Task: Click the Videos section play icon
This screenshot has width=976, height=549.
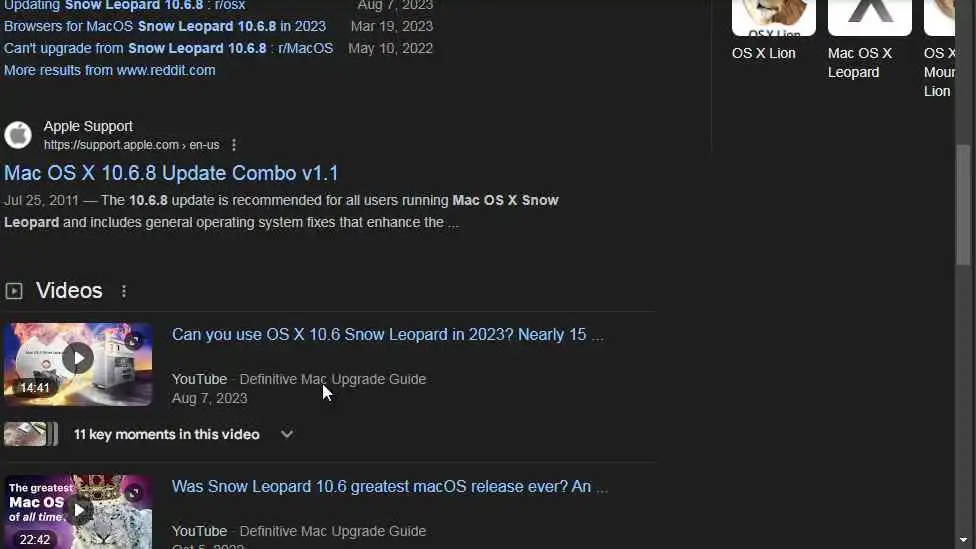Action: tap(14, 291)
